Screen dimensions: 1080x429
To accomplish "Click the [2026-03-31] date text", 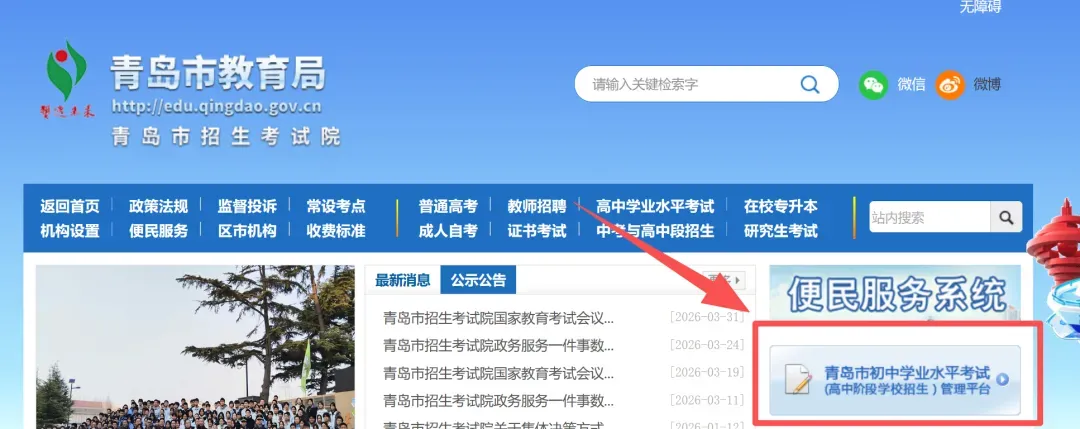I will (x=707, y=317).
